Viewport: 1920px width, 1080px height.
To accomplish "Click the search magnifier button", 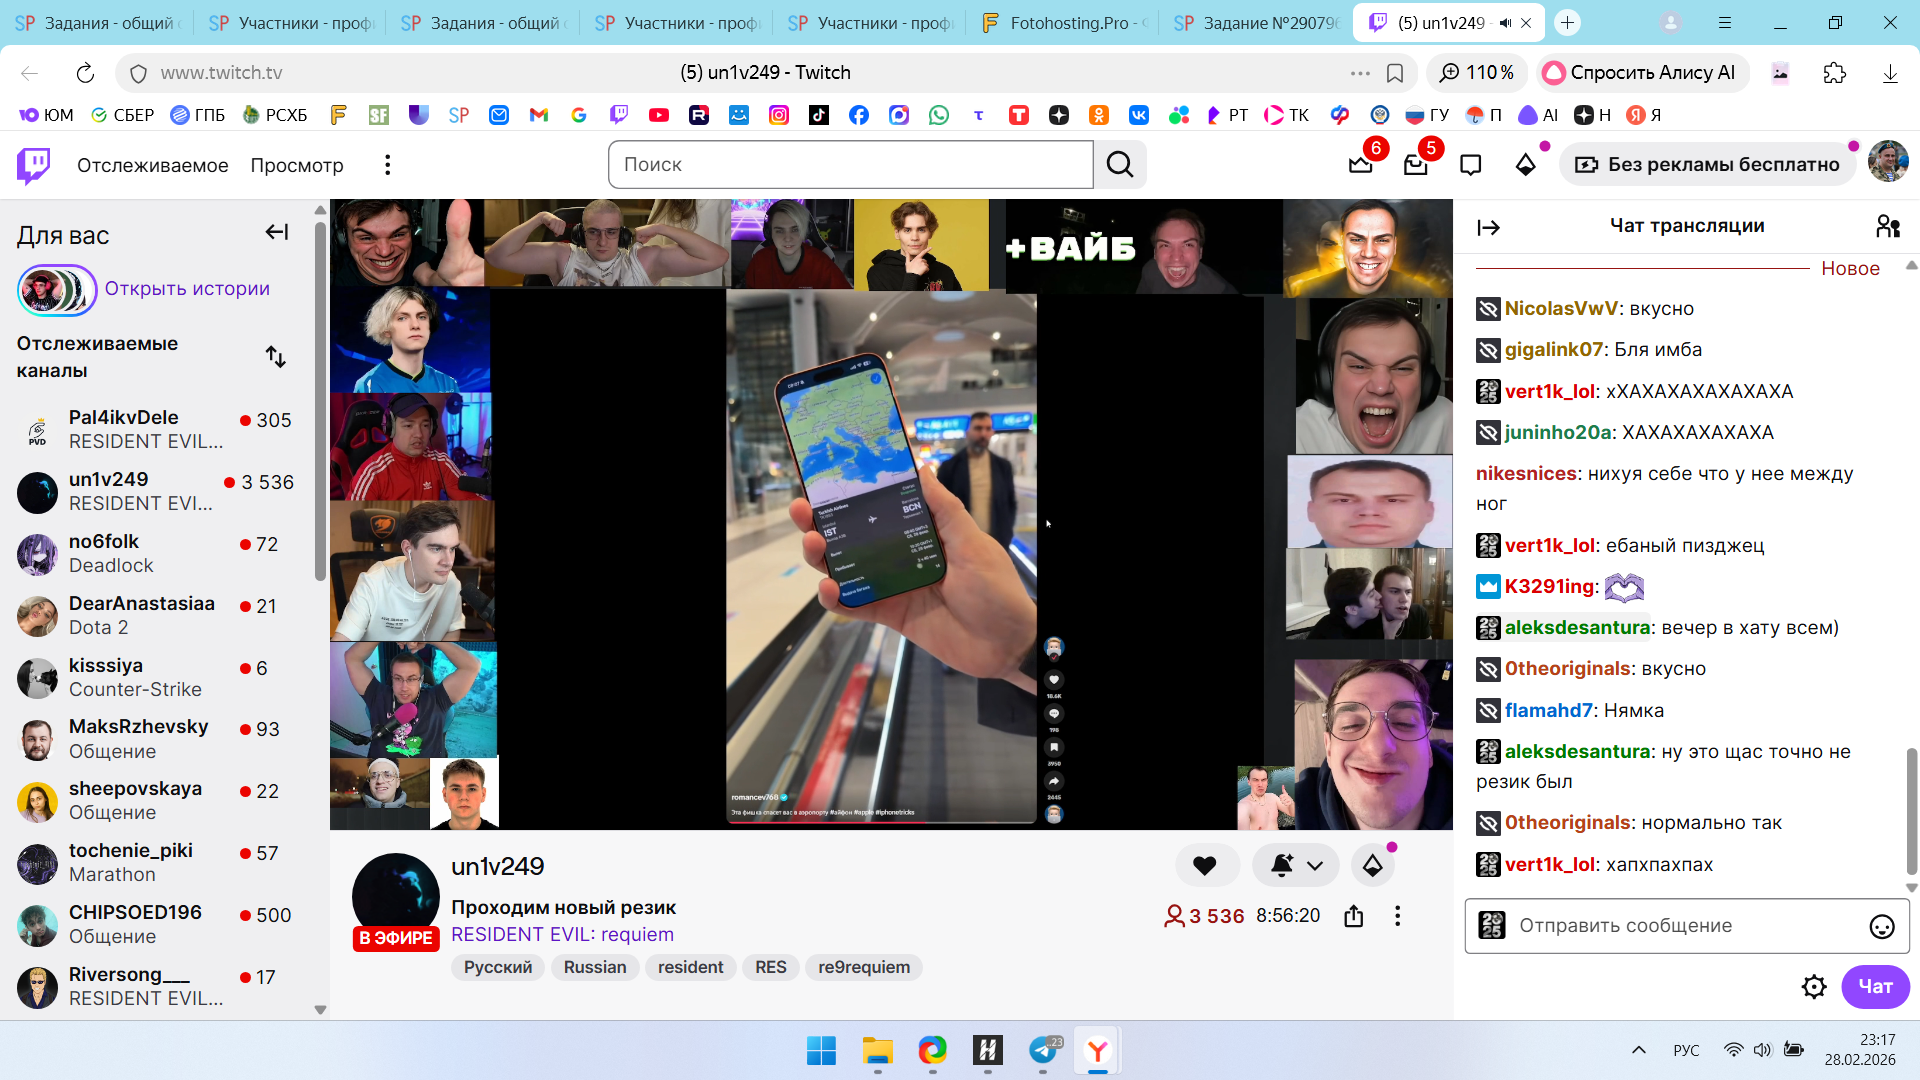I will (1120, 165).
